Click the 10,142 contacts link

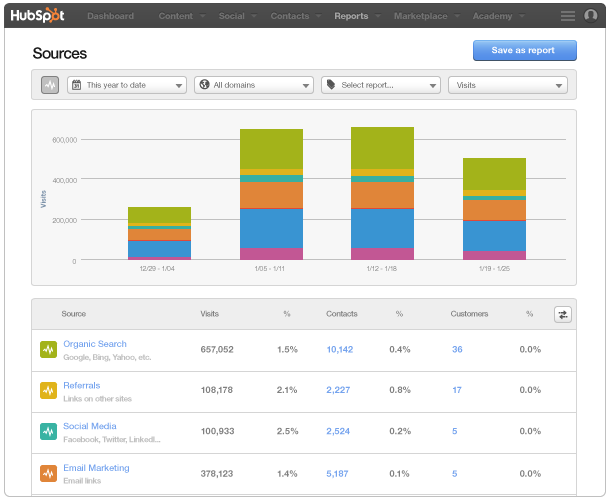pyautogui.click(x=339, y=349)
